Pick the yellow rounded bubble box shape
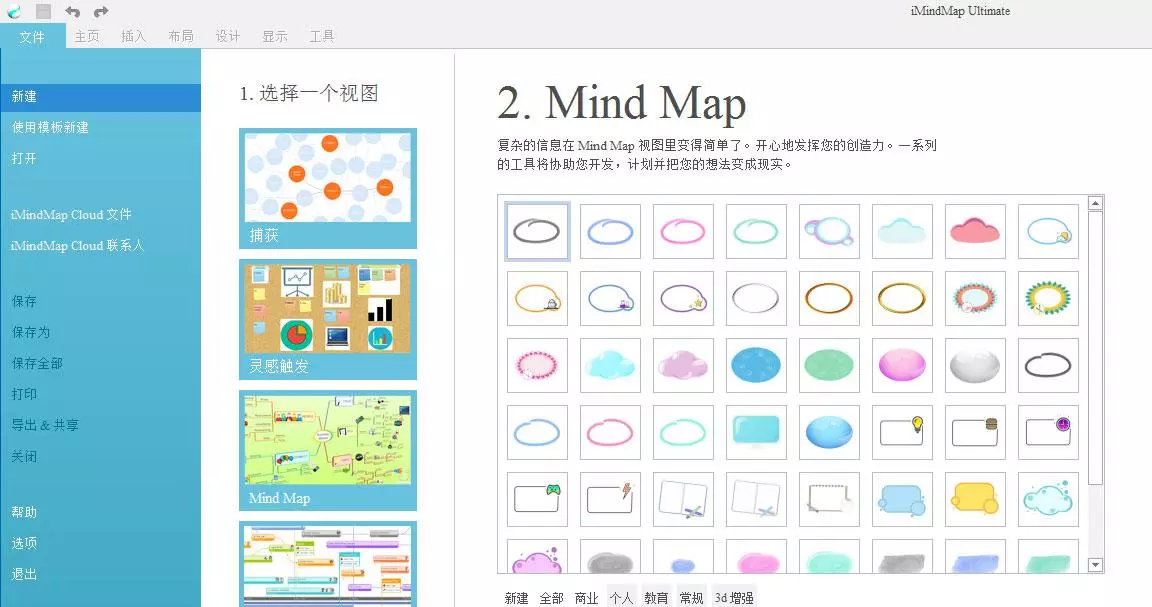The height and width of the screenshot is (607, 1152). (975, 499)
